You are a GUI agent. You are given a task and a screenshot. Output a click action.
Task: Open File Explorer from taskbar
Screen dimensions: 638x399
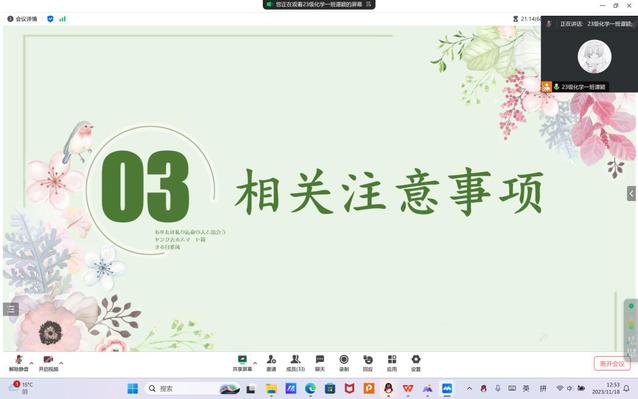[x=271, y=389]
